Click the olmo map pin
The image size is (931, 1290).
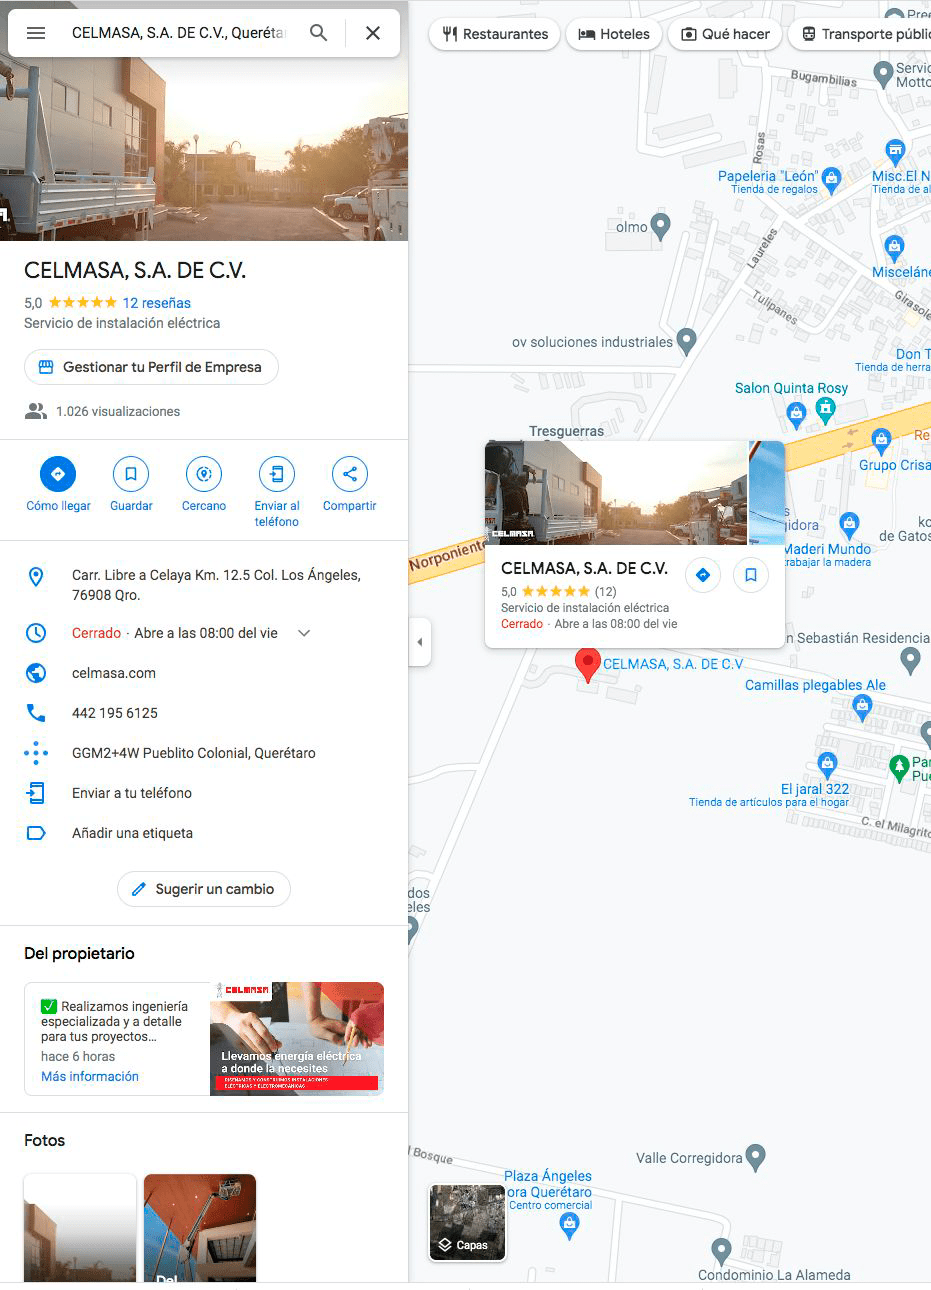(x=660, y=226)
